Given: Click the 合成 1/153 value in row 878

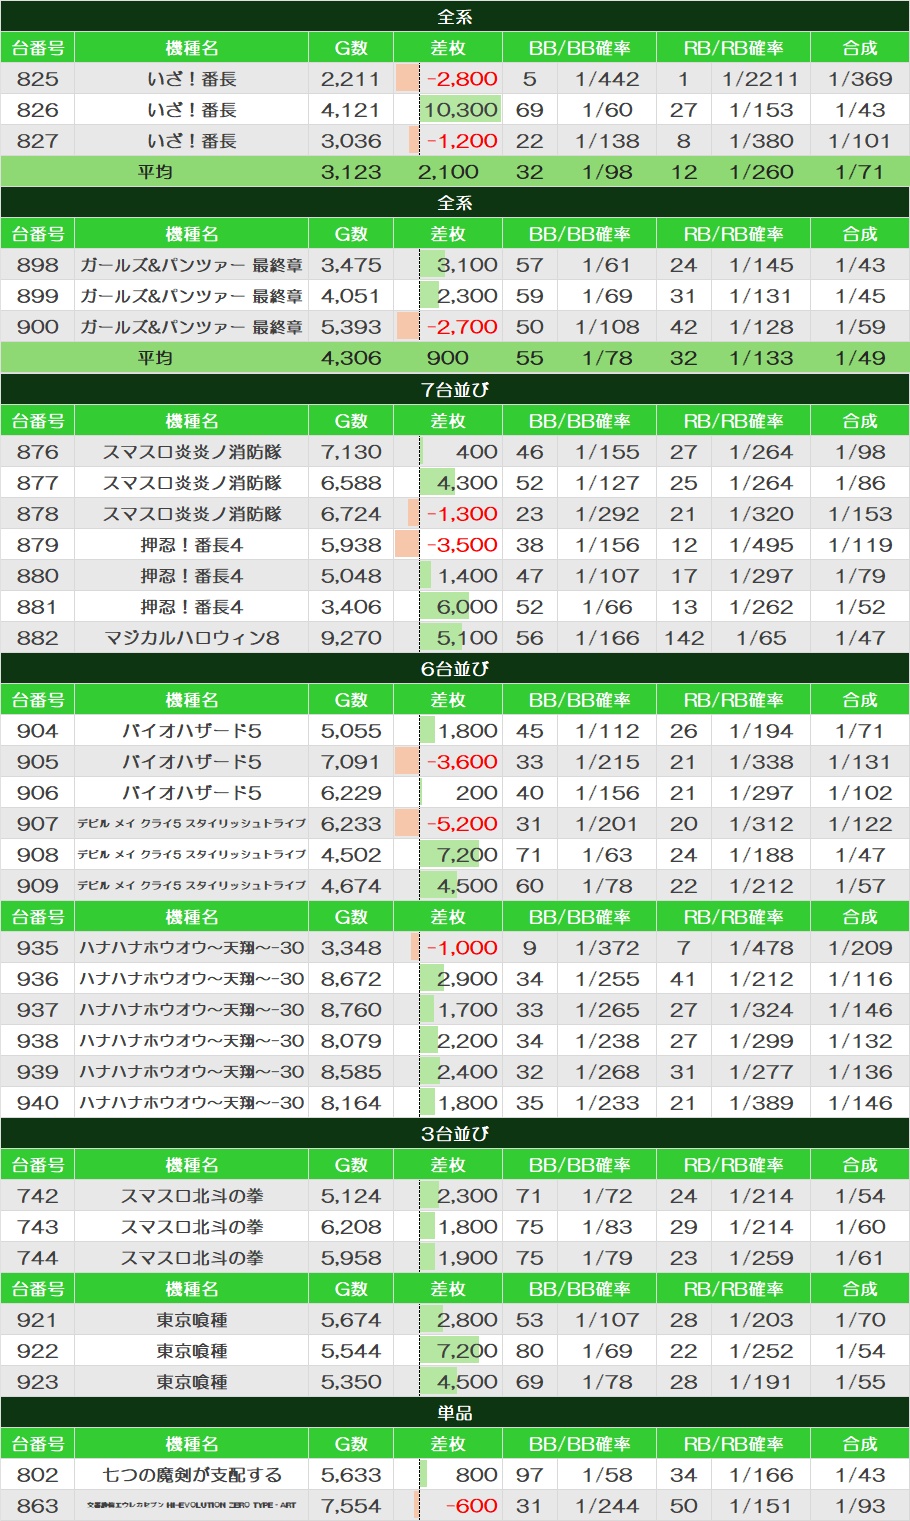Looking at the screenshot, I should [x=860, y=514].
